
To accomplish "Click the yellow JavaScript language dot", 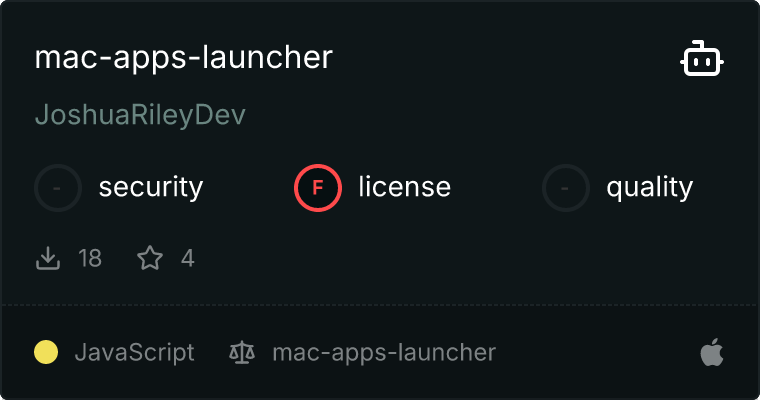I will coord(46,352).
